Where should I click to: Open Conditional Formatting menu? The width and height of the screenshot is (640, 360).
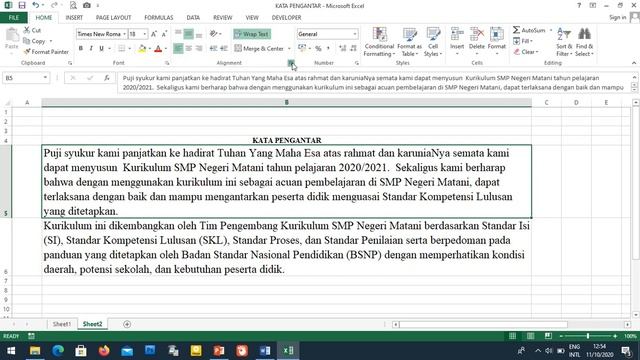379,42
